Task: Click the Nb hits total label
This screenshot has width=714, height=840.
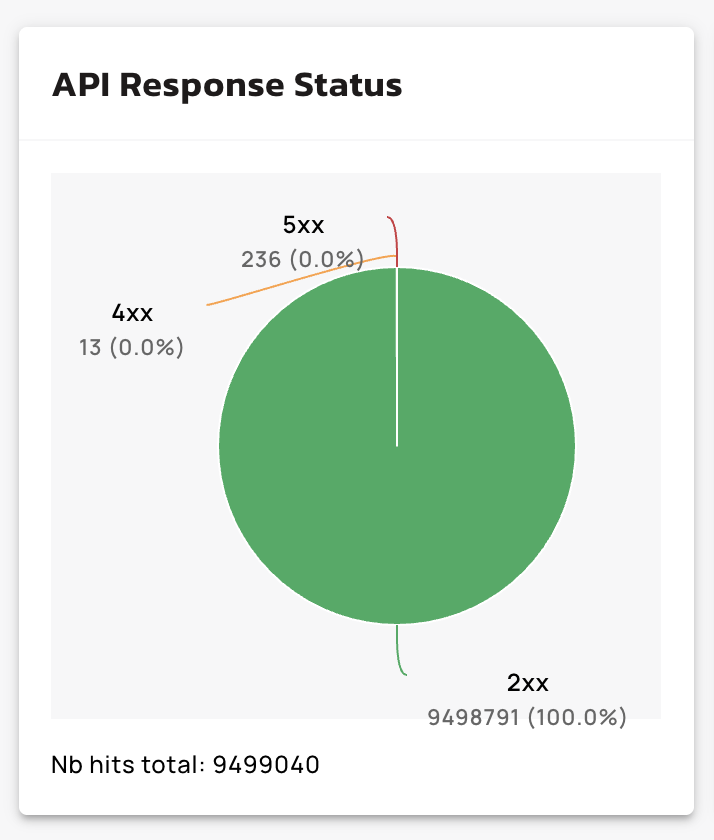Action: (x=128, y=766)
